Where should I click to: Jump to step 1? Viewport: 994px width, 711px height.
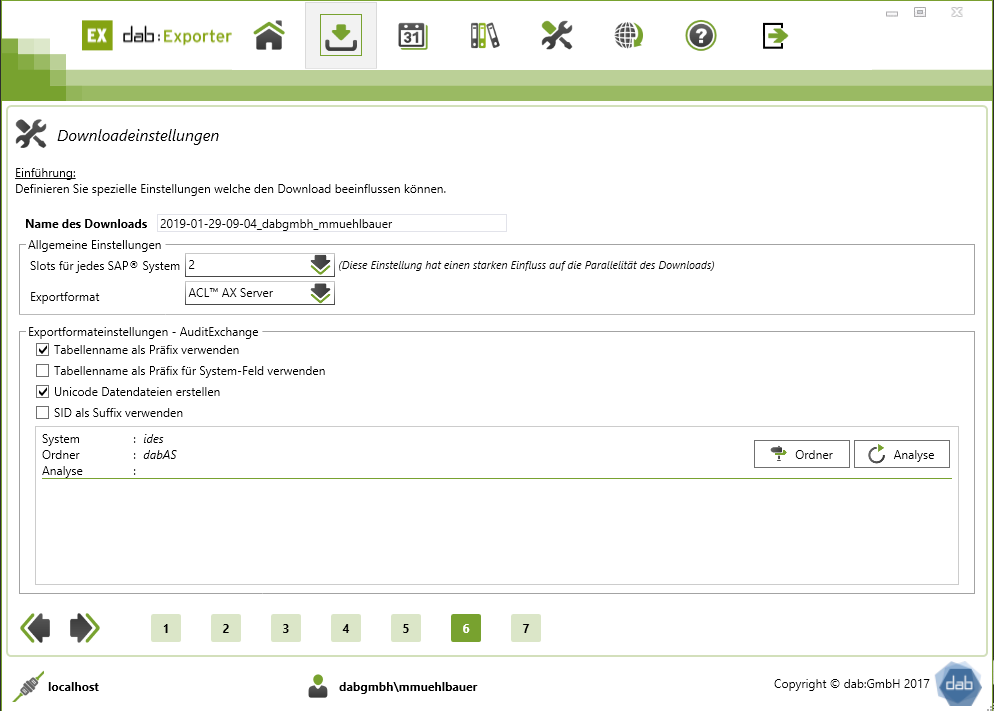click(x=166, y=628)
